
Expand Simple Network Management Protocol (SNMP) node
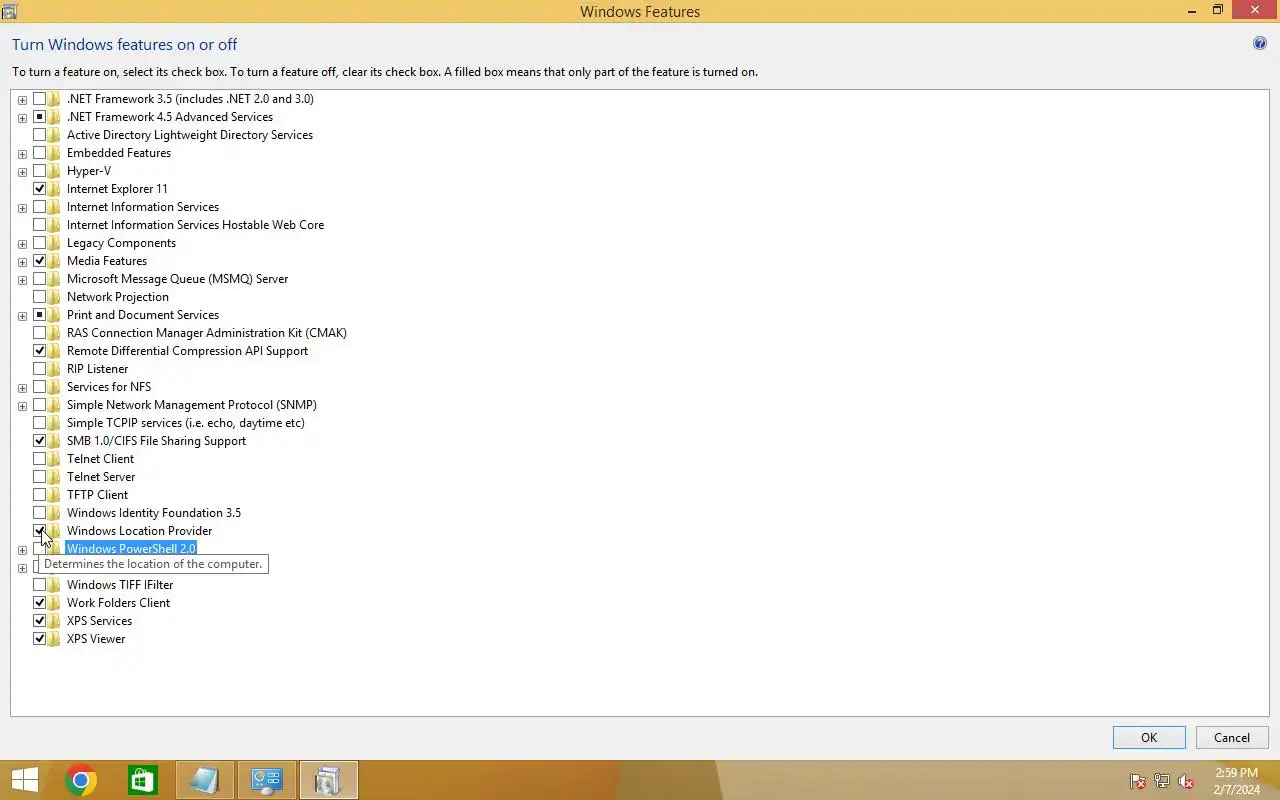coord(22,406)
